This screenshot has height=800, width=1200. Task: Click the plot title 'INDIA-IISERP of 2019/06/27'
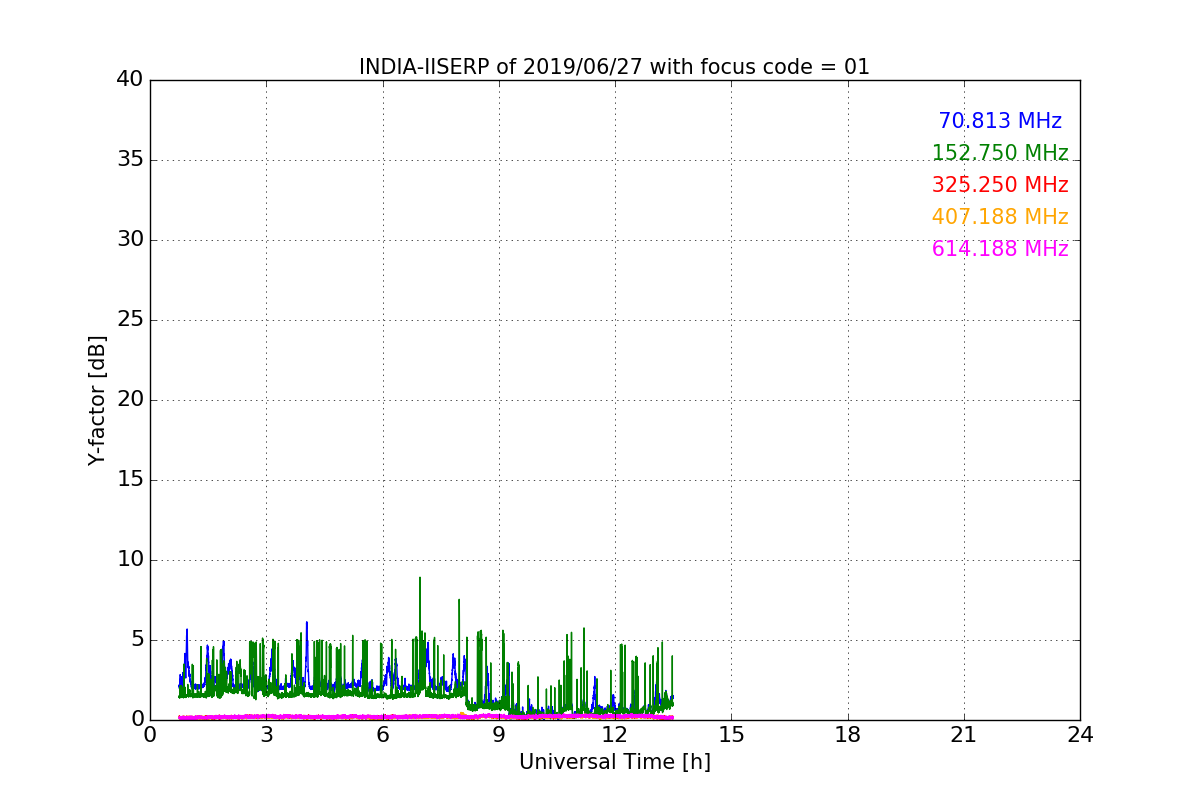tap(614, 67)
